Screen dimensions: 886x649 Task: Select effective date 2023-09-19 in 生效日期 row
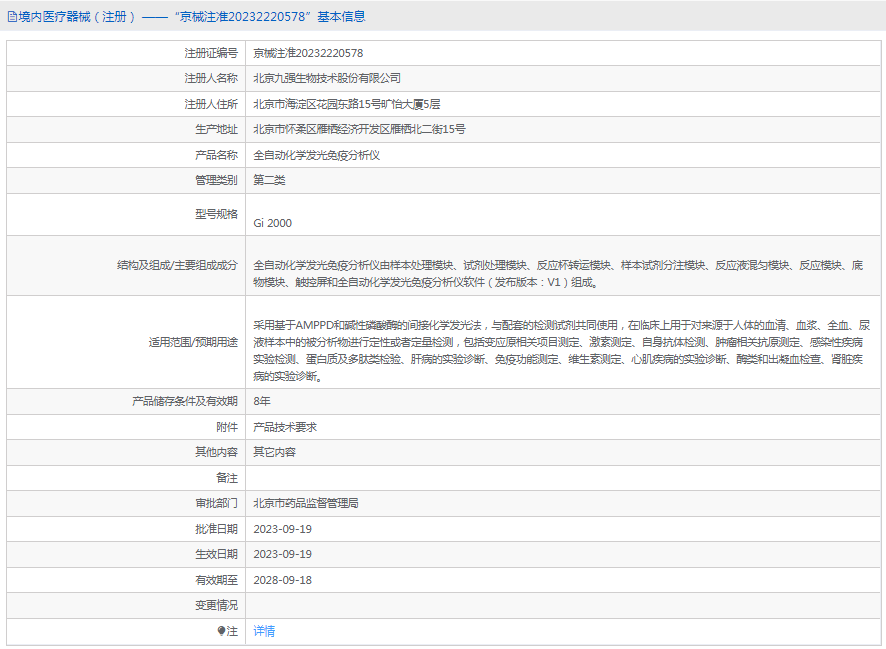(x=283, y=554)
